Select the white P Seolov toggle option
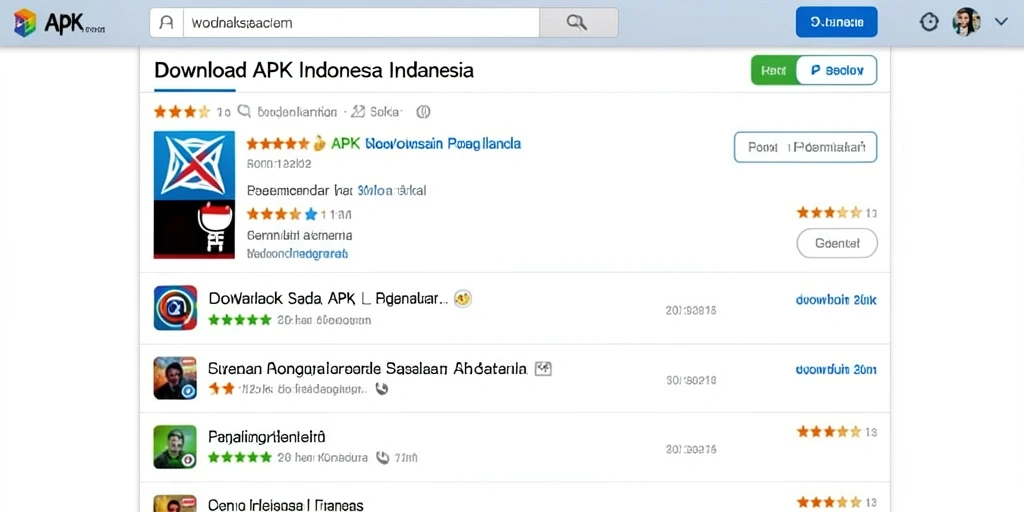Screen dimensions: 1024x512 [837, 71]
